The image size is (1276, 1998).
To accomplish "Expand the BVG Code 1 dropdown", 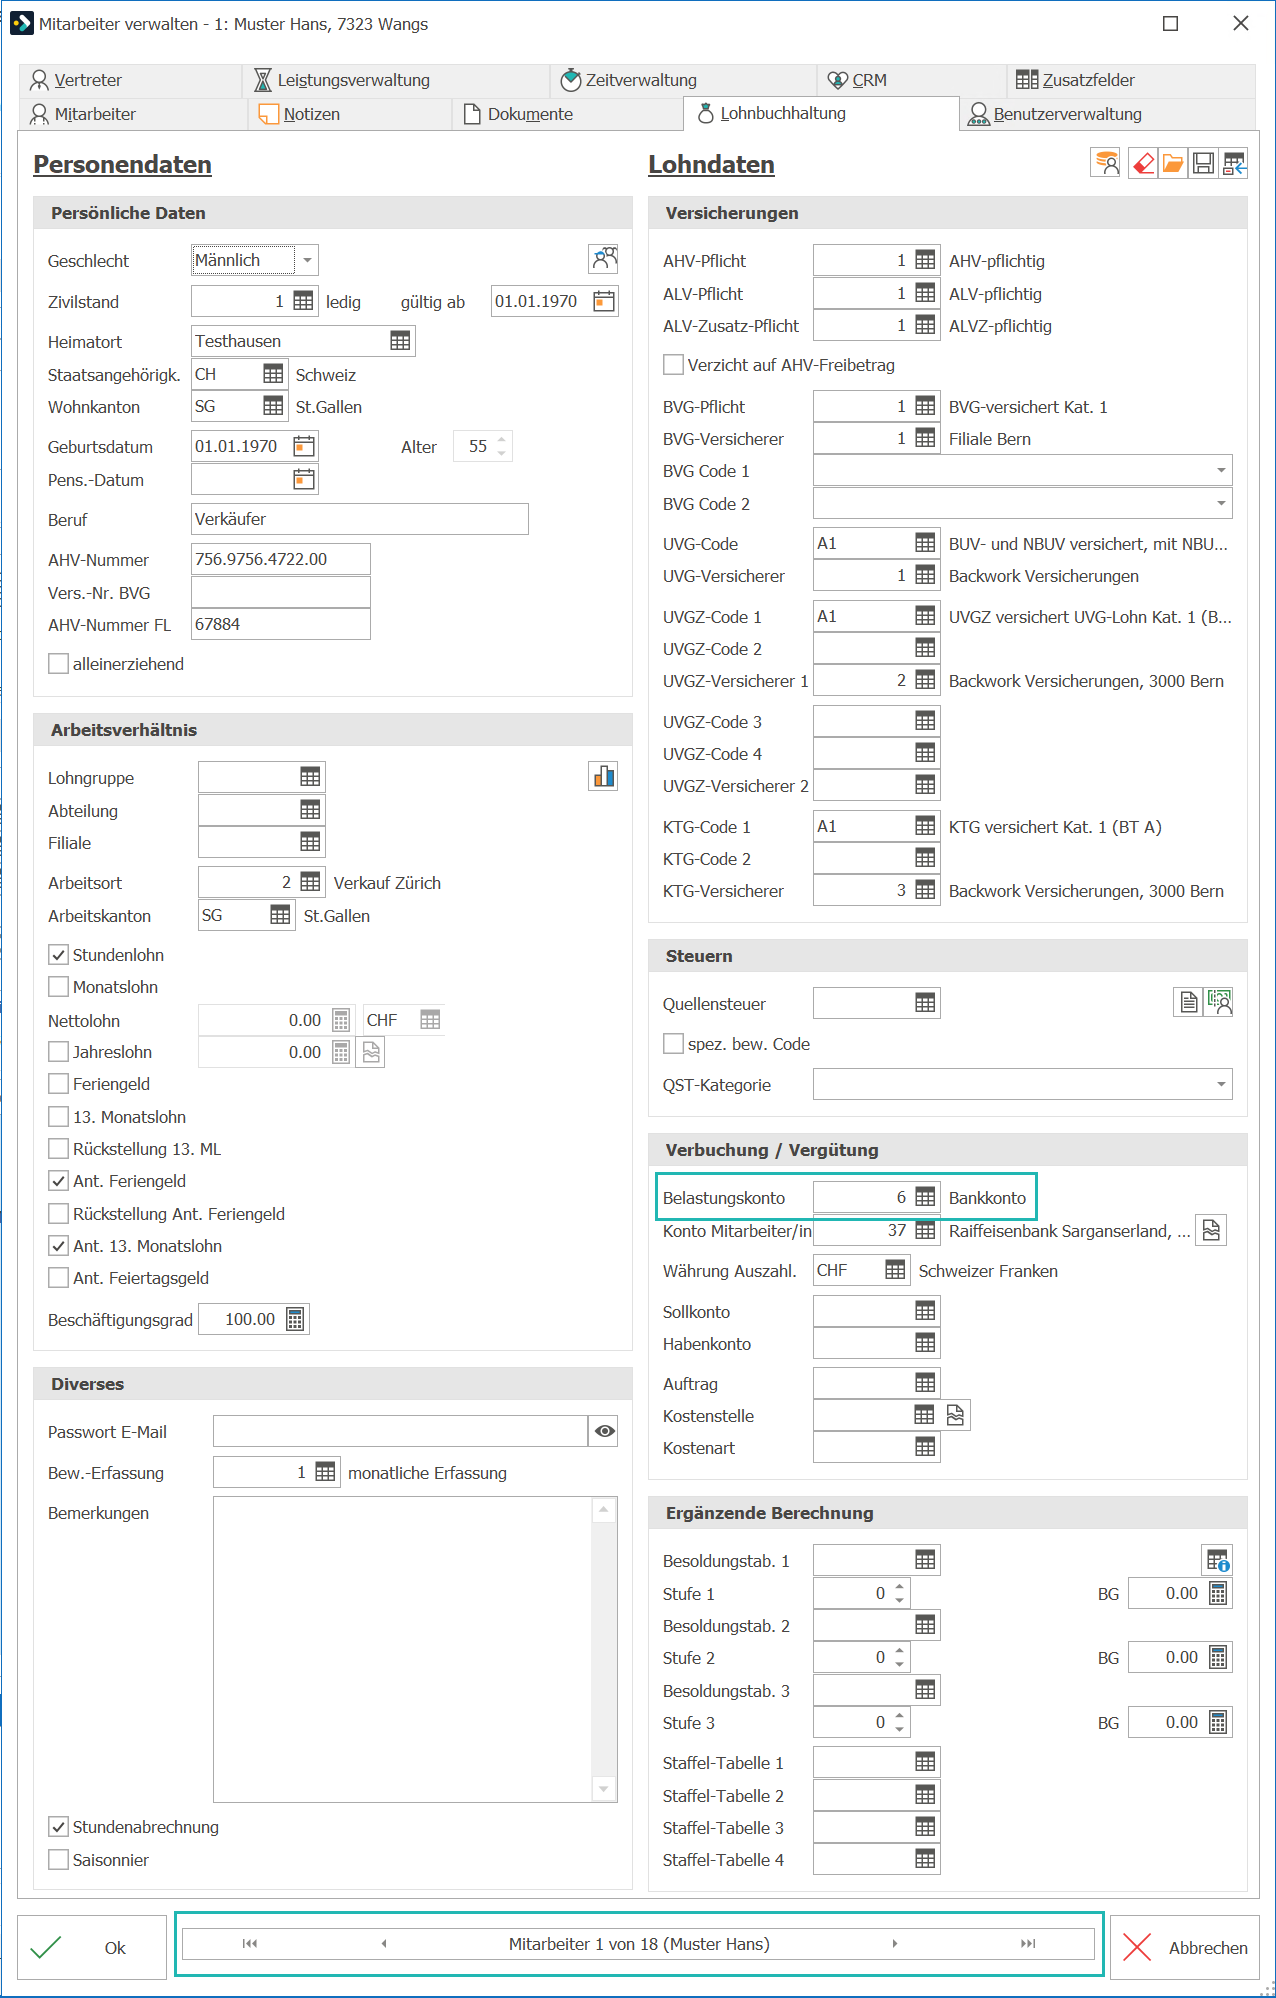I will (x=1221, y=470).
